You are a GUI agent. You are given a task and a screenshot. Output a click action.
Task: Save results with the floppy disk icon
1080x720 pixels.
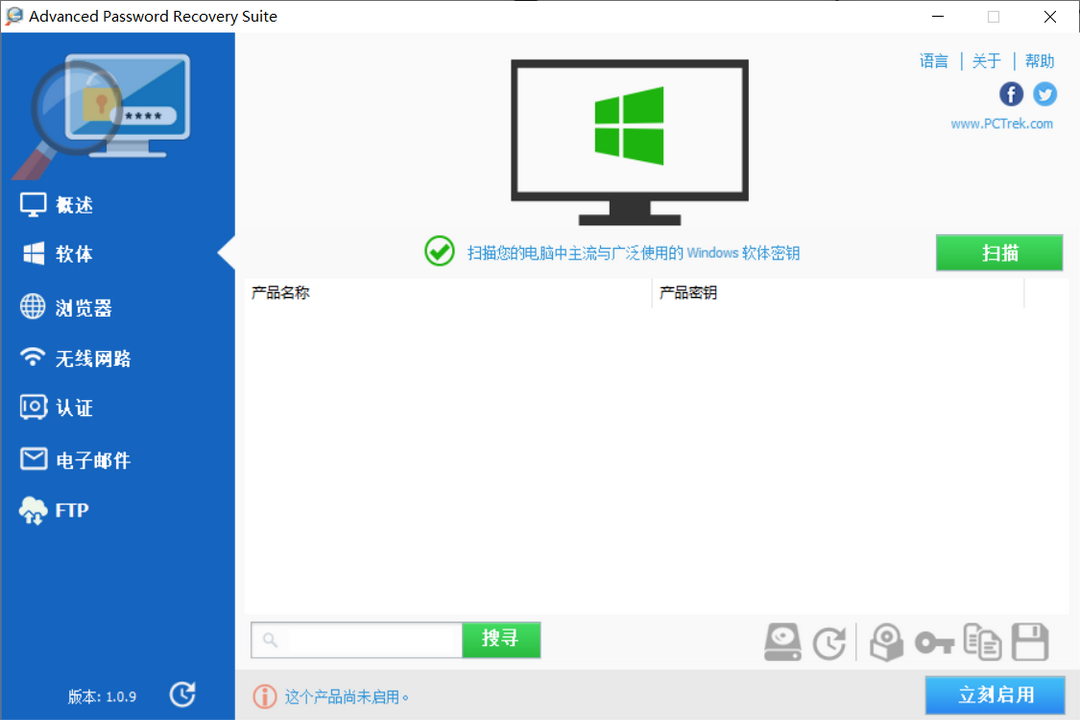click(1030, 641)
